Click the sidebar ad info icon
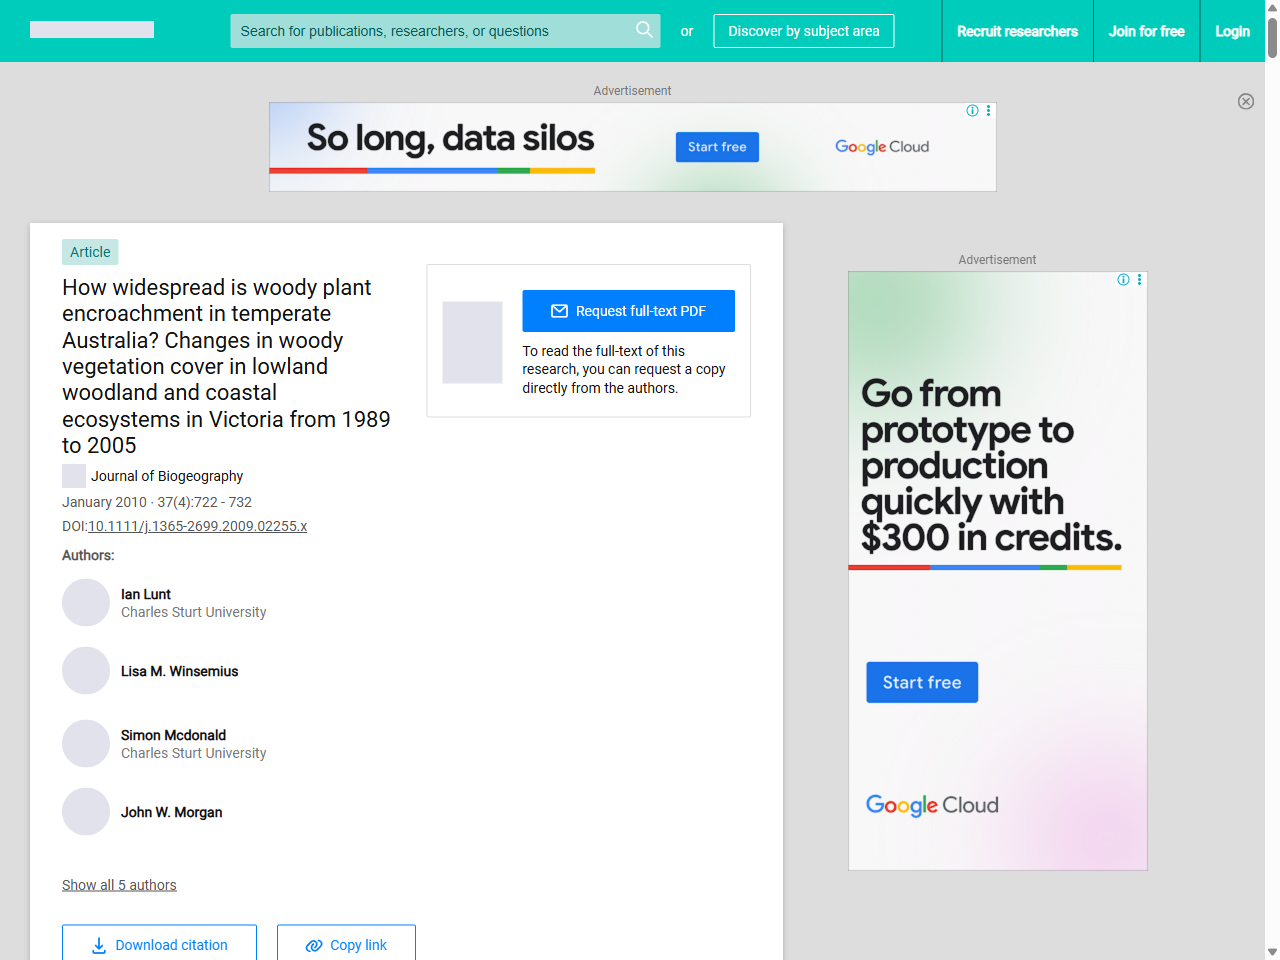Screen dimensions: 1280x960 [x=1123, y=280]
